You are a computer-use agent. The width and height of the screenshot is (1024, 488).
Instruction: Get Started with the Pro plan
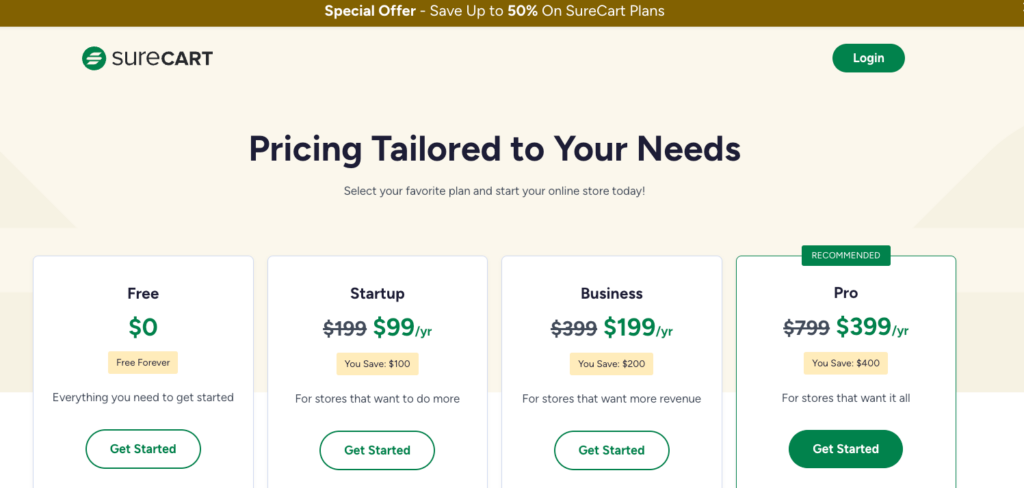(846, 449)
